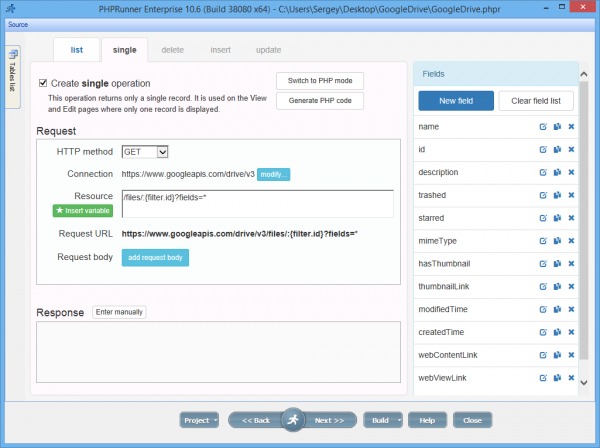Click the fields scrollbar up arrow
Viewport: 600px width, 448px height.
tap(584, 74)
